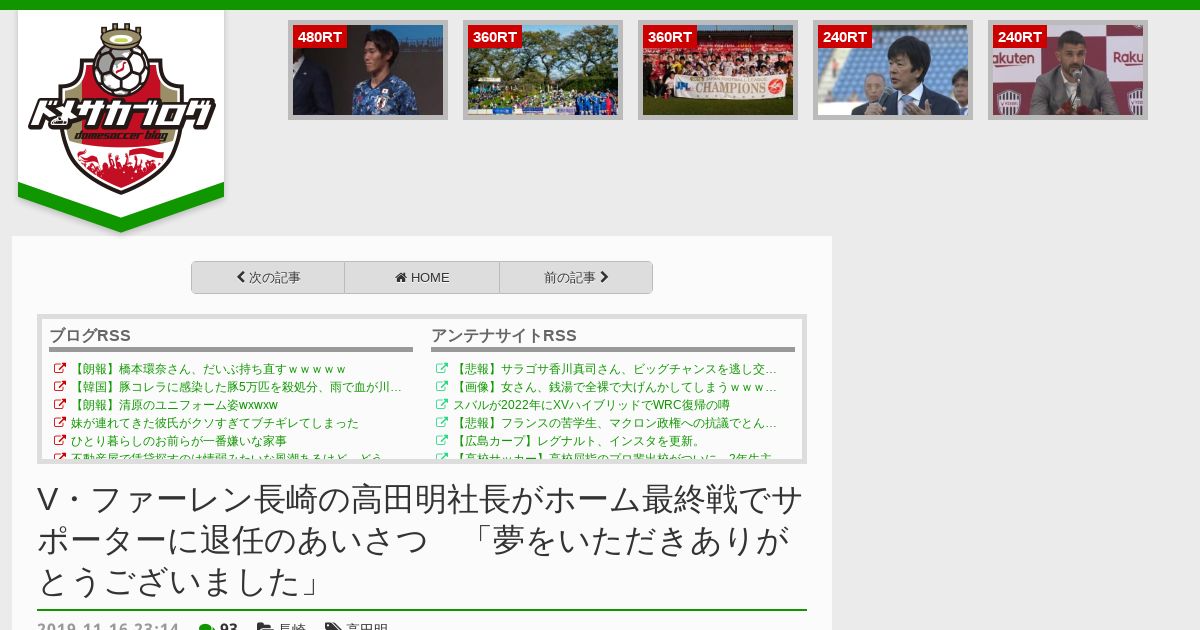This screenshot has height=630, width=1200.
Task: Open link スバルが2022年にXVハイブリッドでWRC復帰の噂
Action: coord(591,405)
